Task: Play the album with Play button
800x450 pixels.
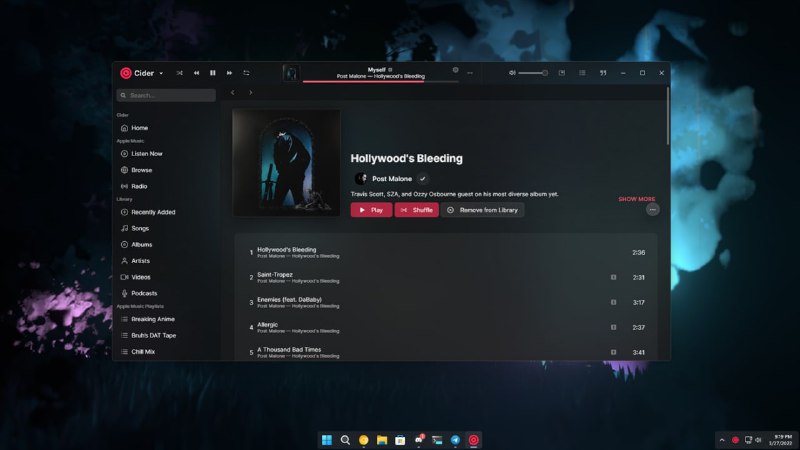Action: pos(371,210)
